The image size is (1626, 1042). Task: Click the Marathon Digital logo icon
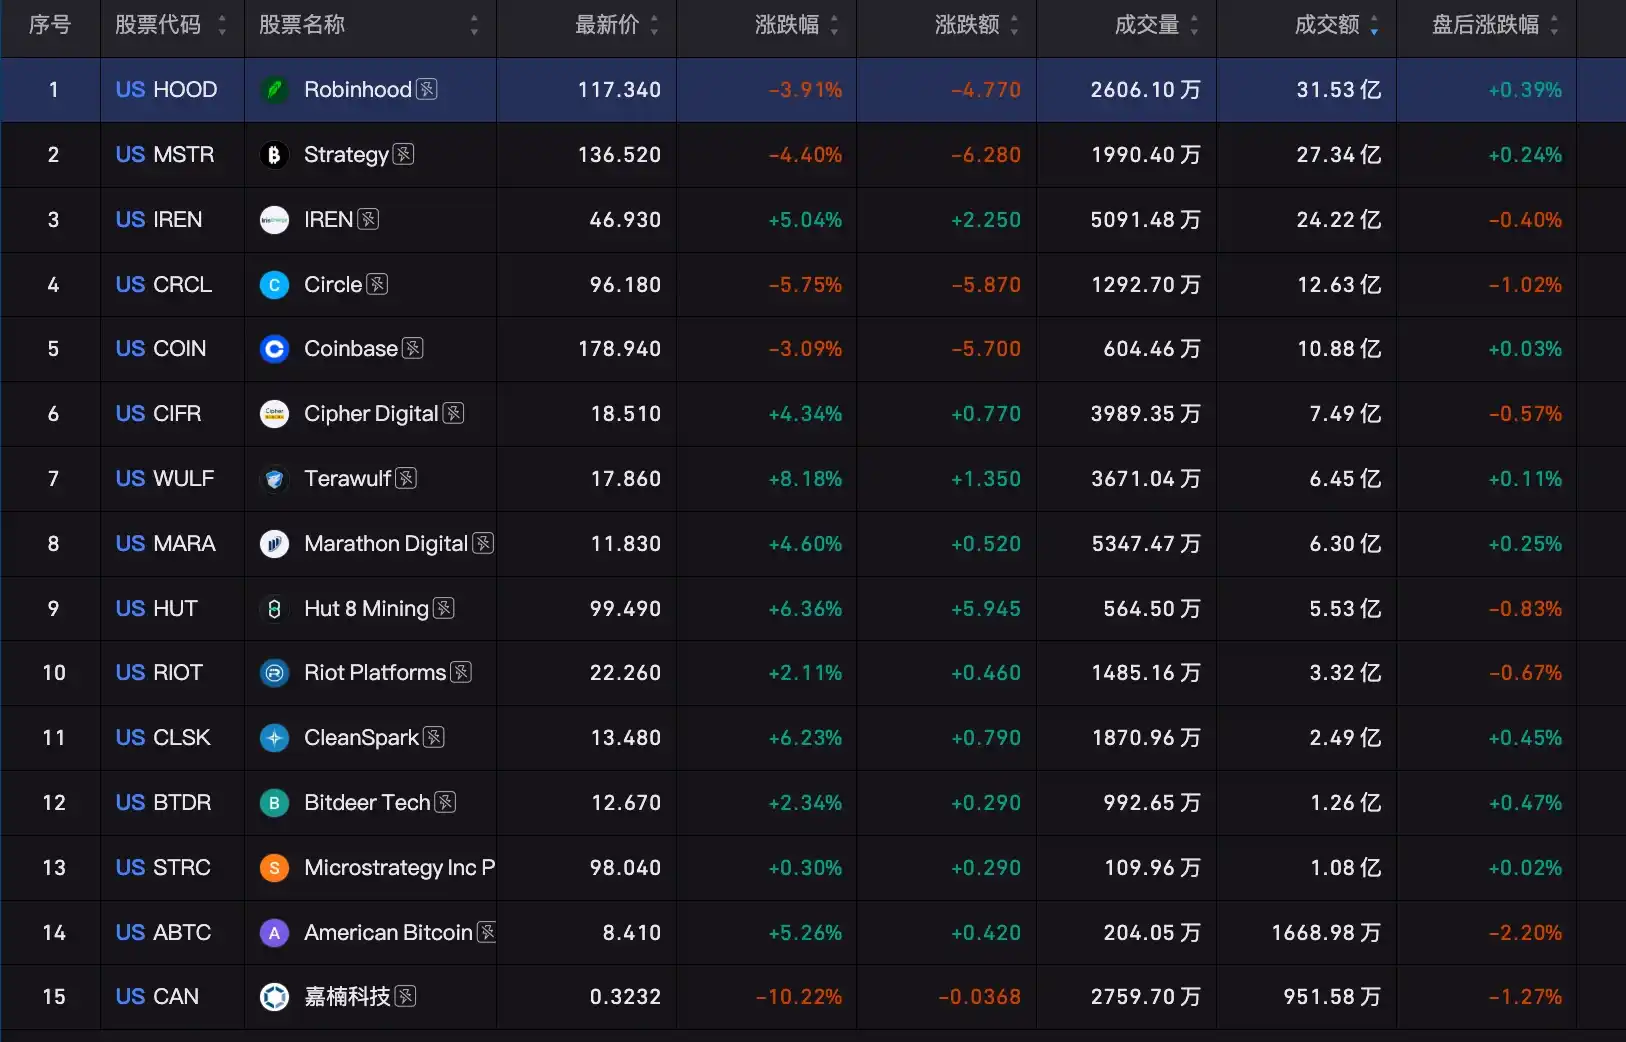click(x=274, y=544)
